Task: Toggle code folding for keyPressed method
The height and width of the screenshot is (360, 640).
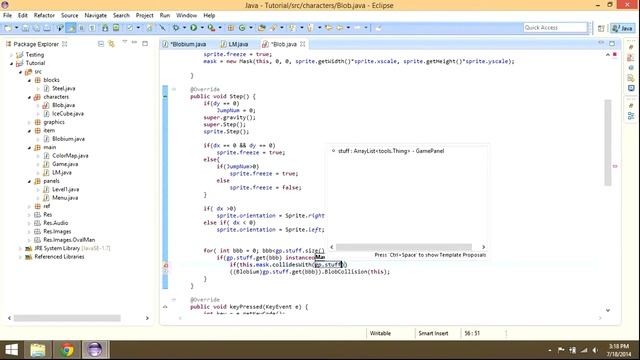Action: click(174, 300)
